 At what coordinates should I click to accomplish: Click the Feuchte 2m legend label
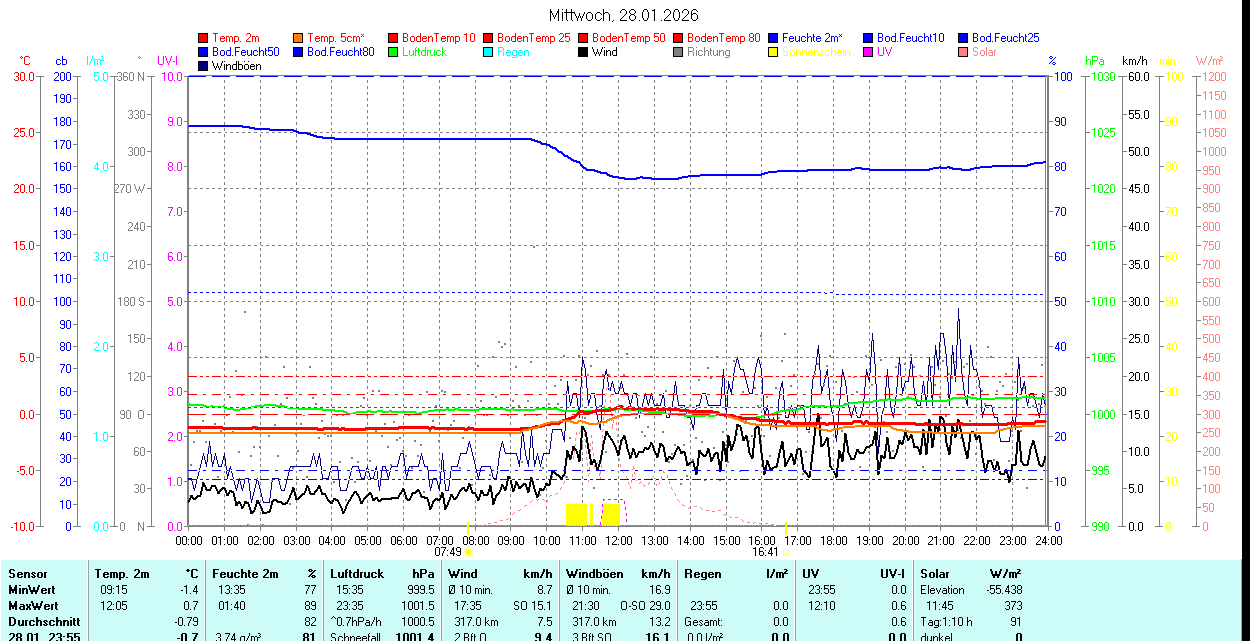coord(812,38)
